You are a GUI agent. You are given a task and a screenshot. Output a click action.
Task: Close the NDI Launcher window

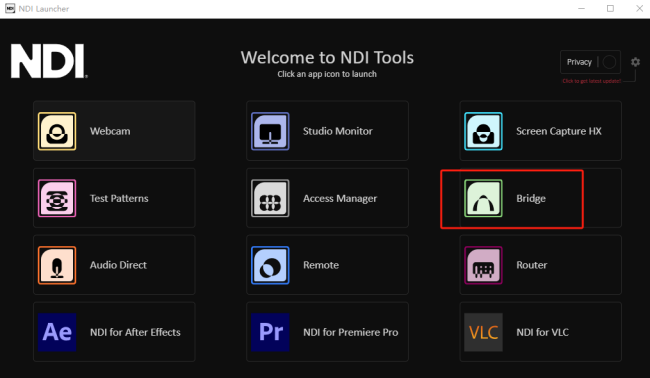639,8
